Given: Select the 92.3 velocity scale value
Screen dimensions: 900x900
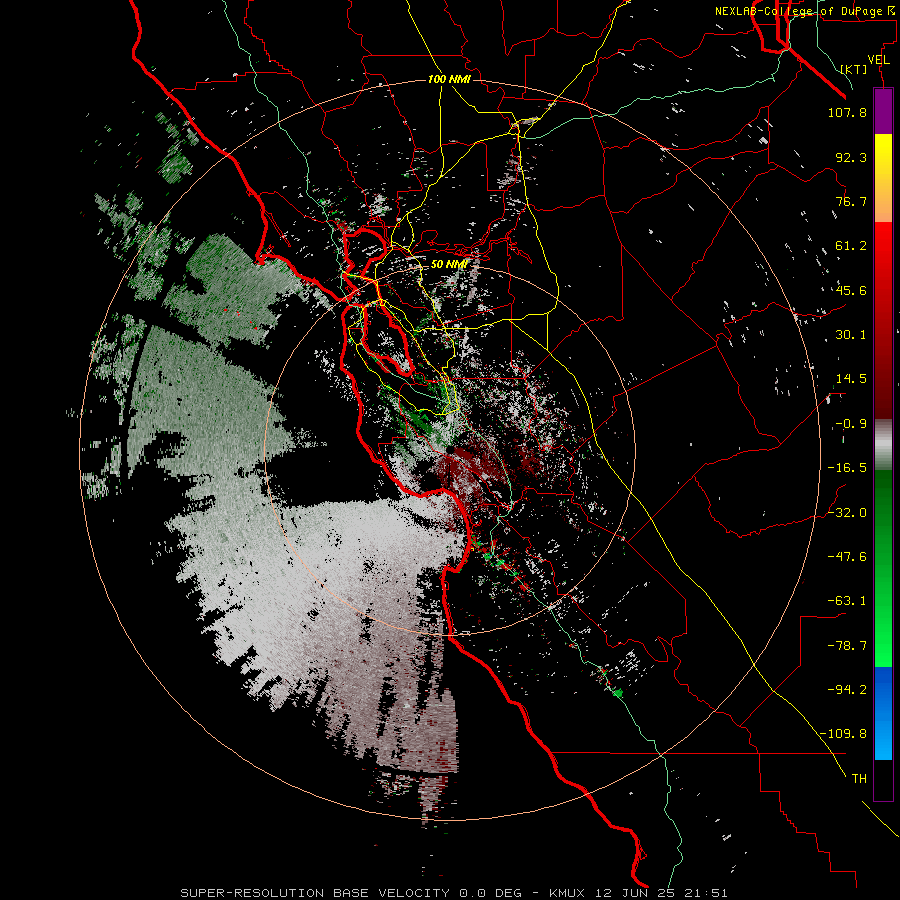Looking at the screenshot, I should click(x=851, y=157).
